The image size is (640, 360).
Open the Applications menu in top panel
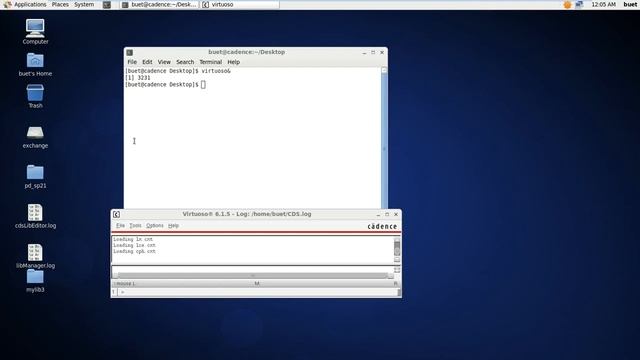[x=30, y=4]
